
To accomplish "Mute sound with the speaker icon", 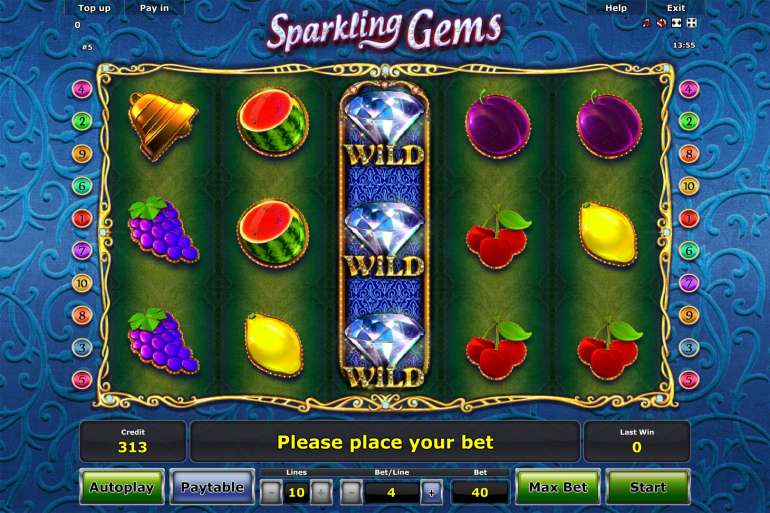I will [661, 23].
